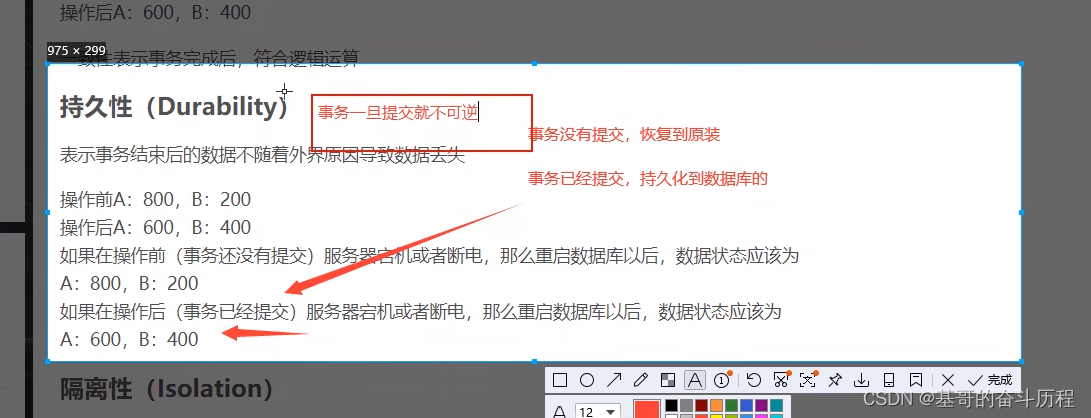
Task: Save the screenshot with download icon
Action: 862,380
